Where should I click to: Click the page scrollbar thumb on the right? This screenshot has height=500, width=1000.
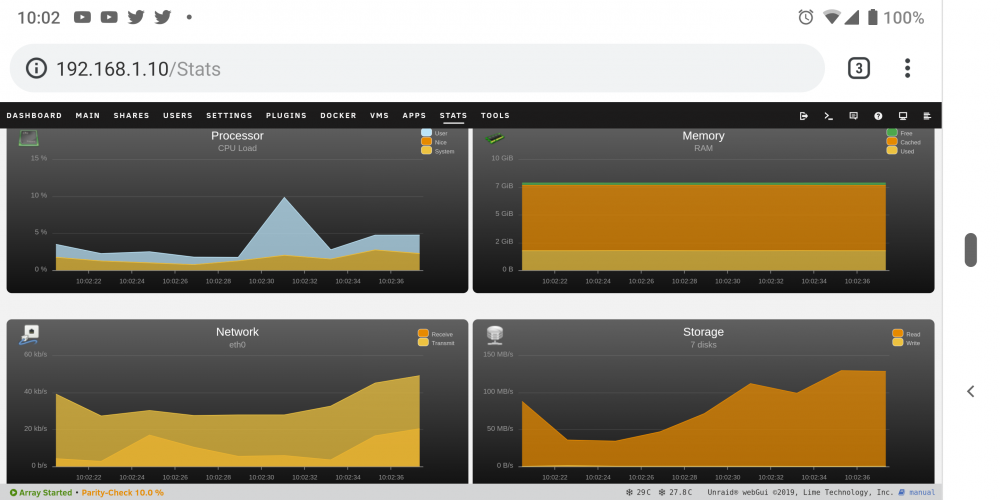pos(970,250)
